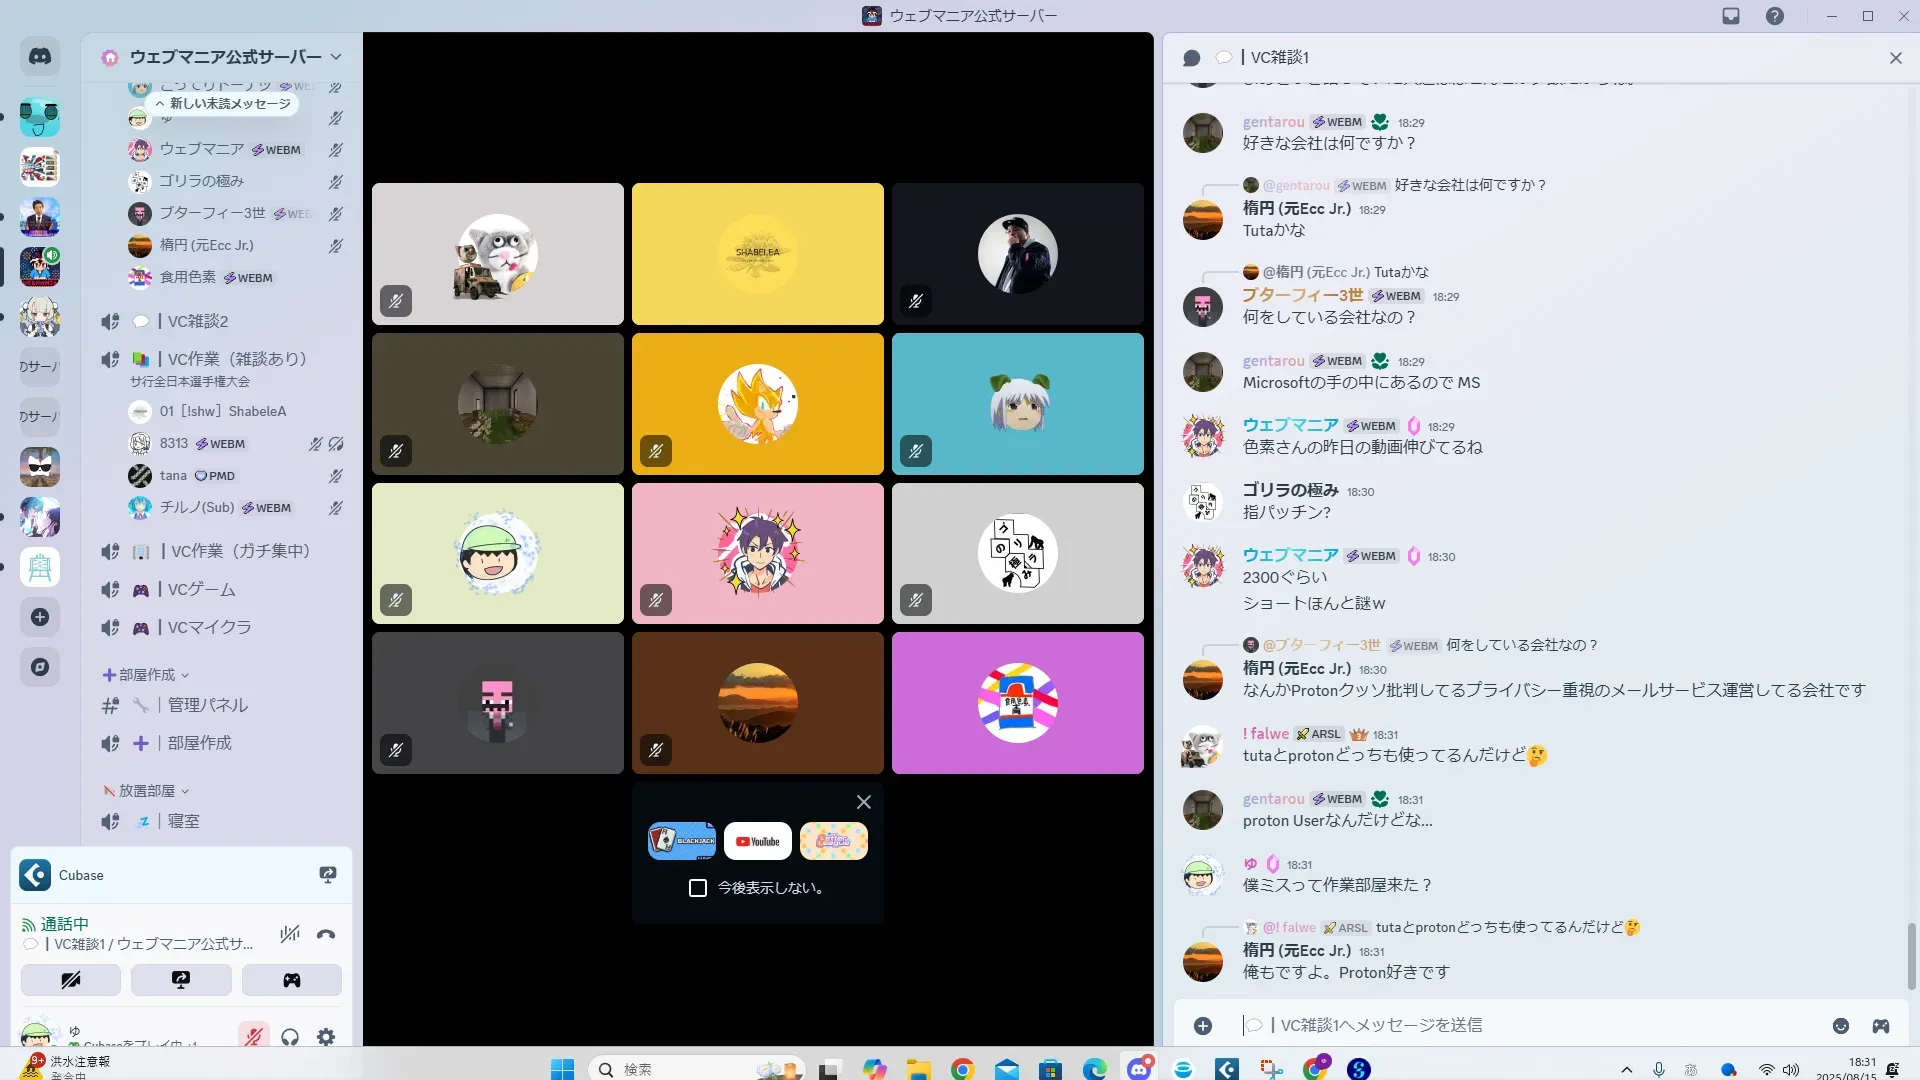Unmute the microphone button
1920x1080 pixels.
coord(254,1037)
